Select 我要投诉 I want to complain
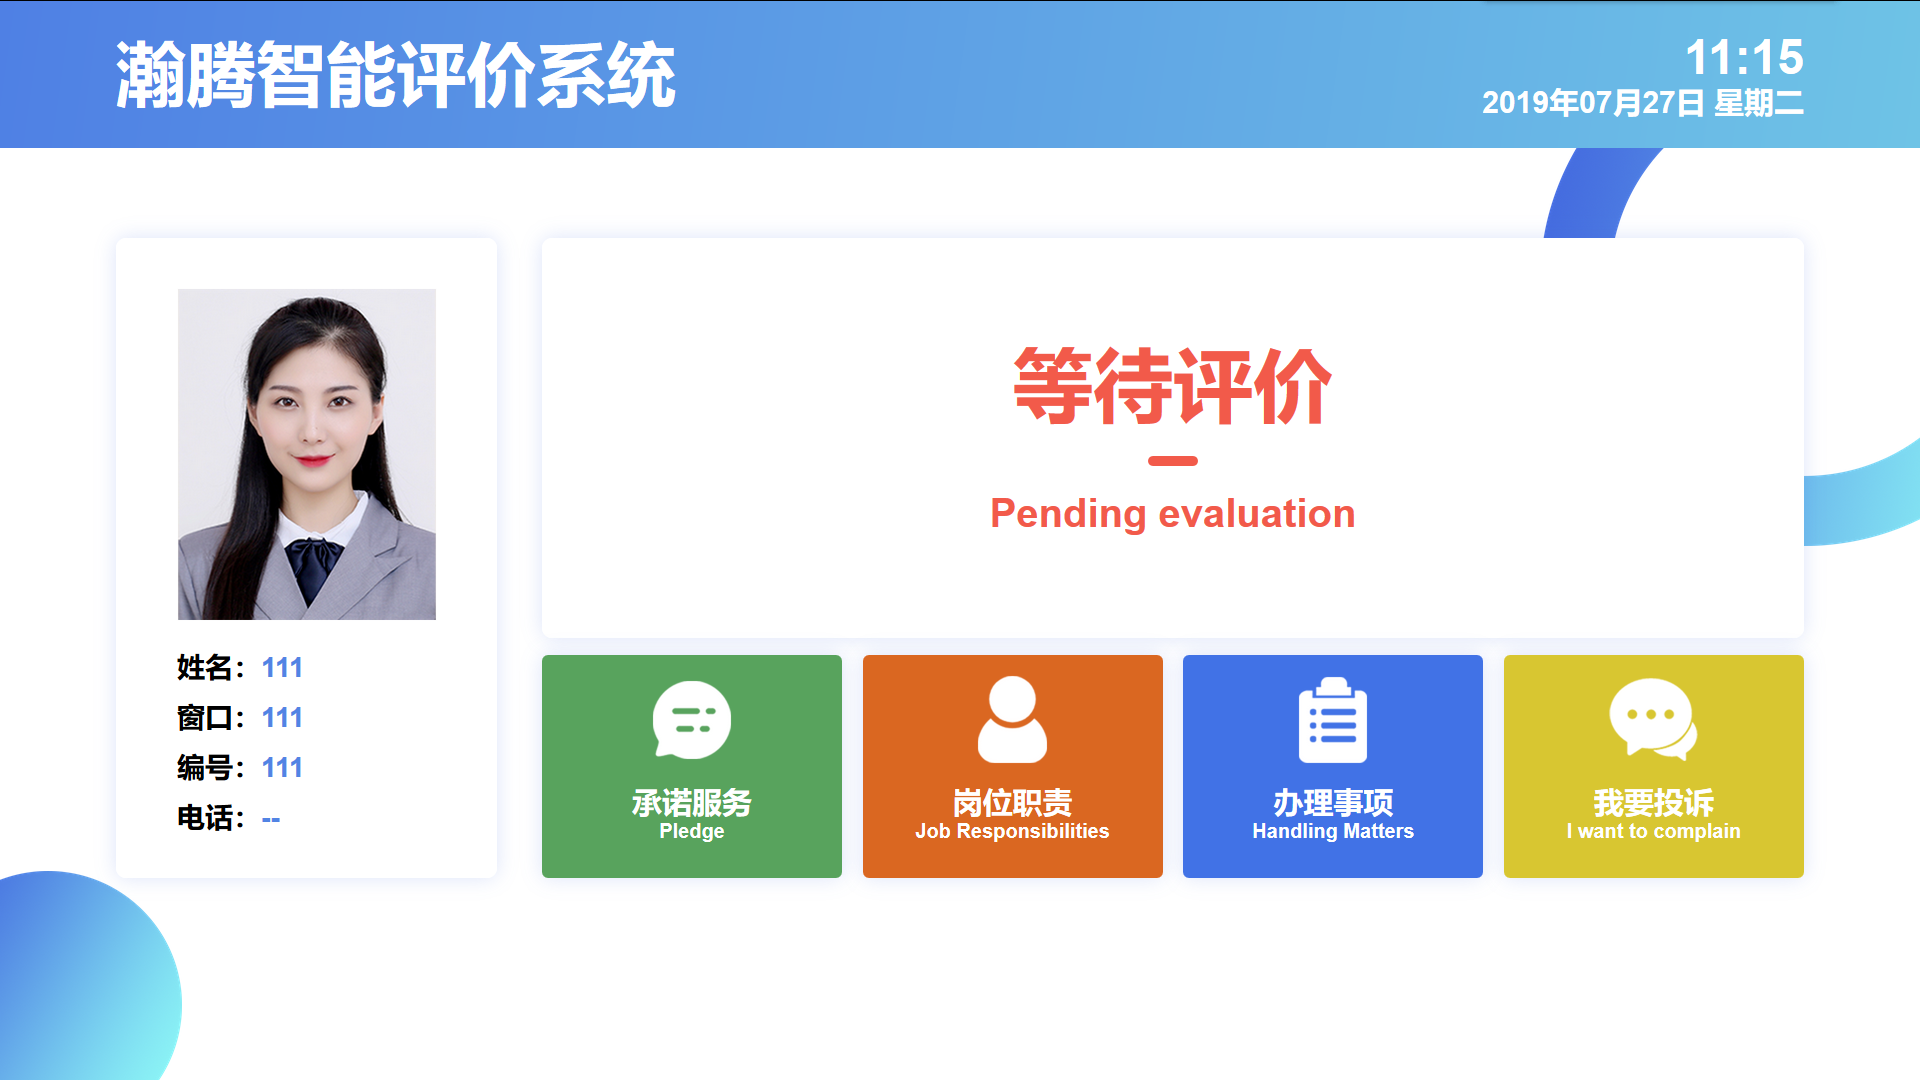Screen dimensions: 1920x1080 coord(1654,766)
